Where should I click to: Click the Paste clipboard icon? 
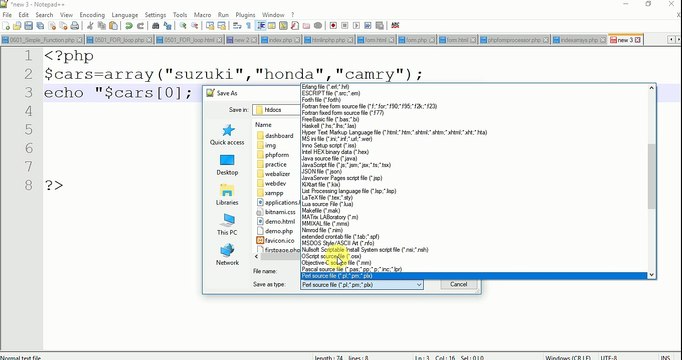click(x=114, y=26)
